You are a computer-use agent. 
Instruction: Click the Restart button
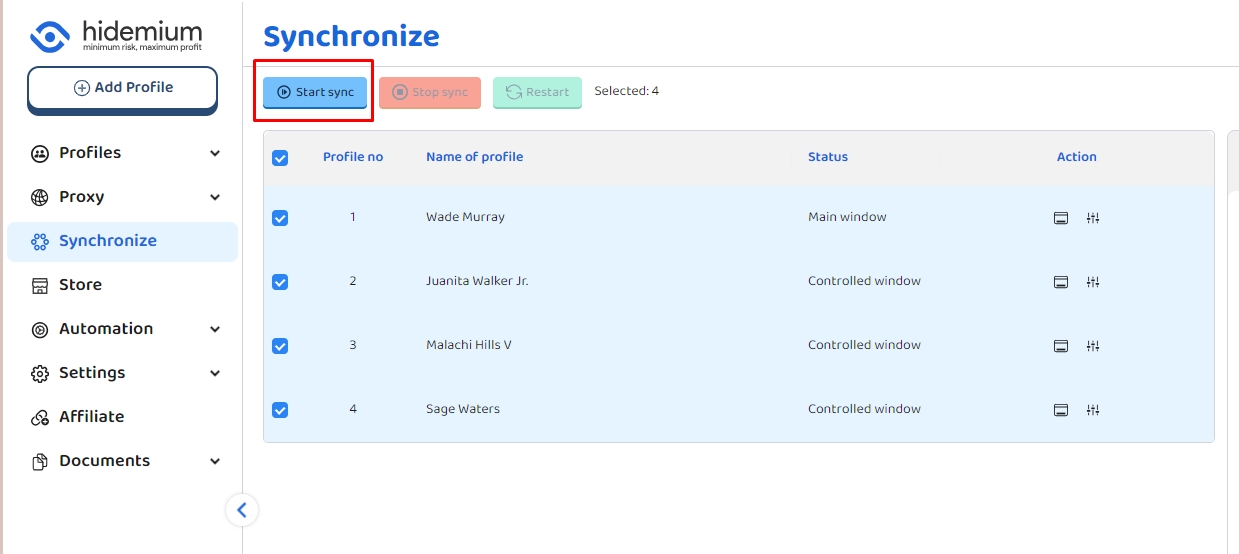(x=537, y=92)
